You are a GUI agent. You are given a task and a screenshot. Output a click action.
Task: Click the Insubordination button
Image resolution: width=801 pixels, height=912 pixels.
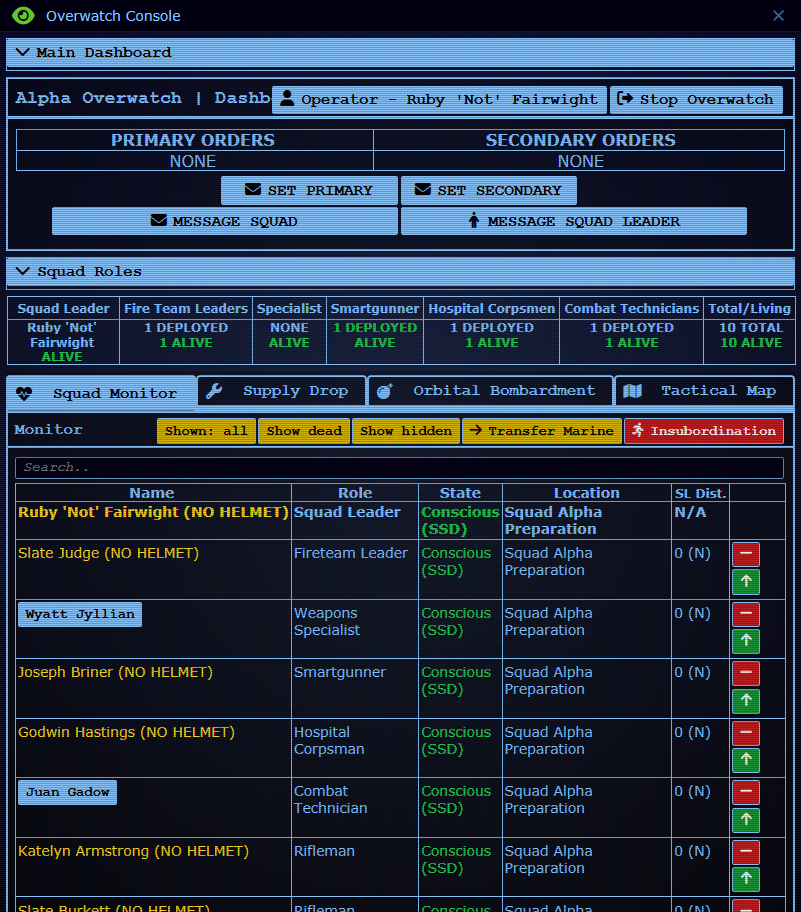[x=704, y=431]
